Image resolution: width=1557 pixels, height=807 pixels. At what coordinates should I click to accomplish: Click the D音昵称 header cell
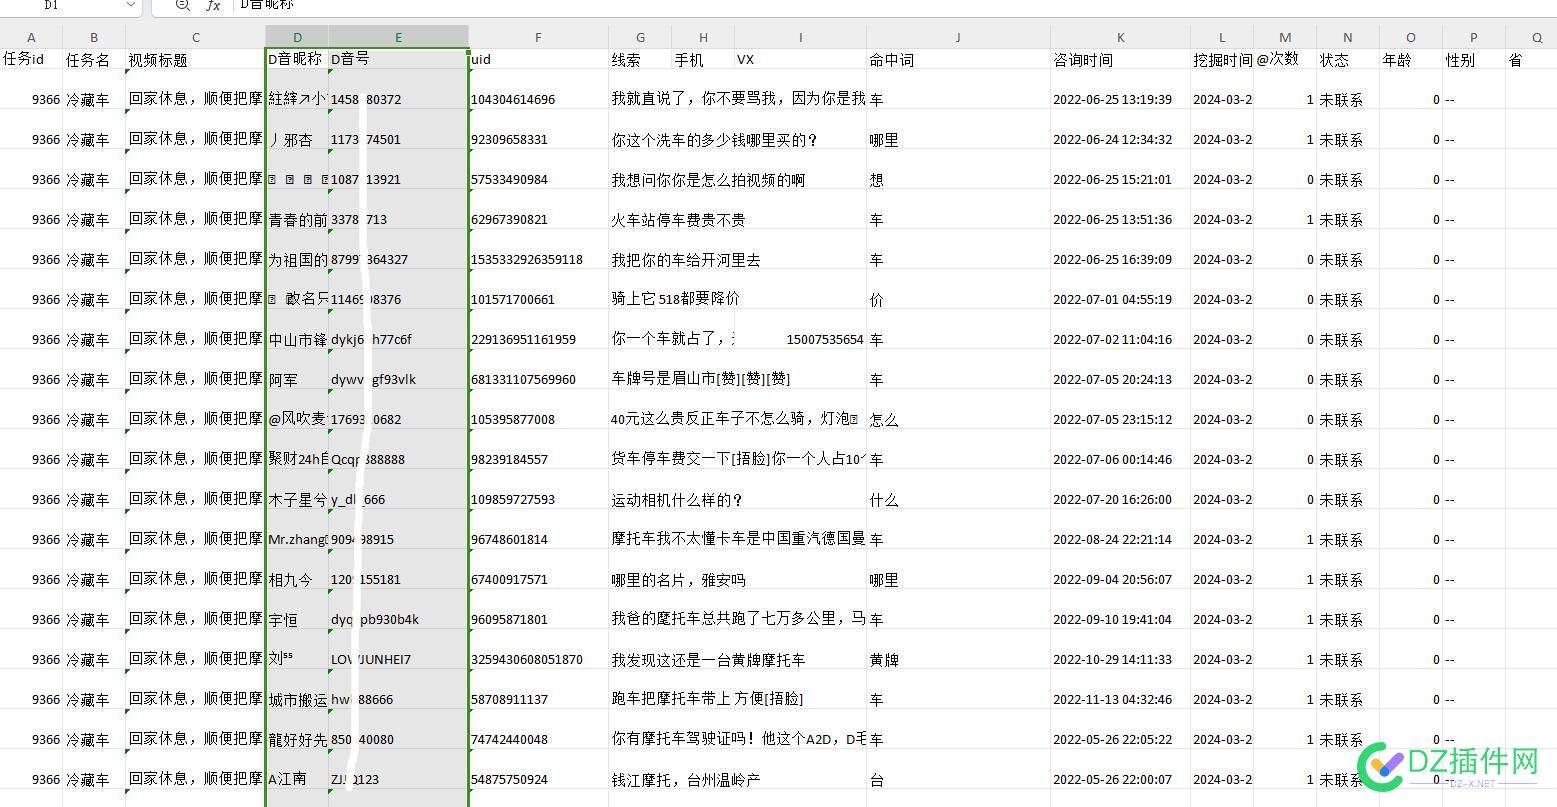[x=297, y=59]
